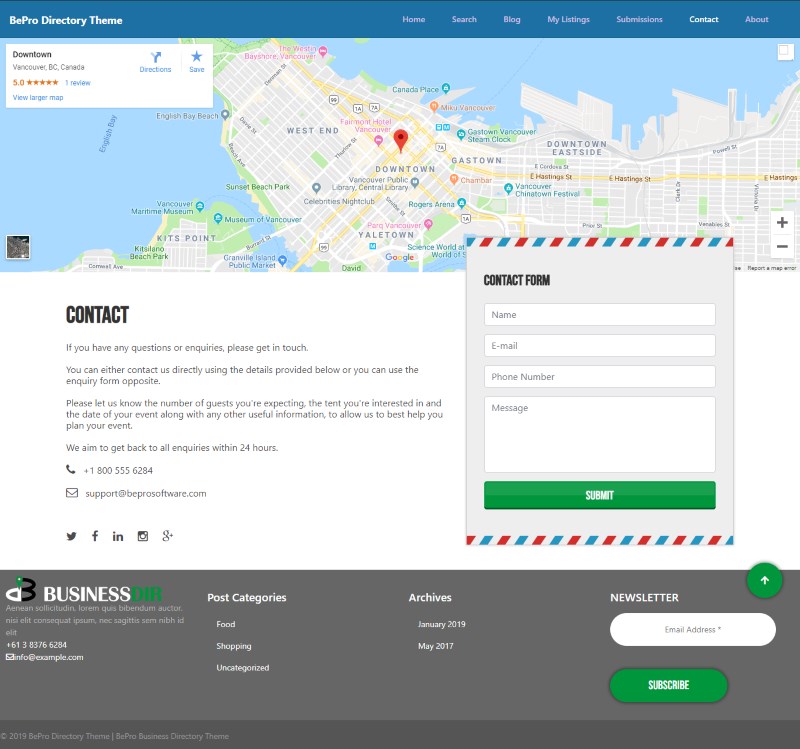Click the green scroll-to-top arrow button

click(x=764, y=580)
